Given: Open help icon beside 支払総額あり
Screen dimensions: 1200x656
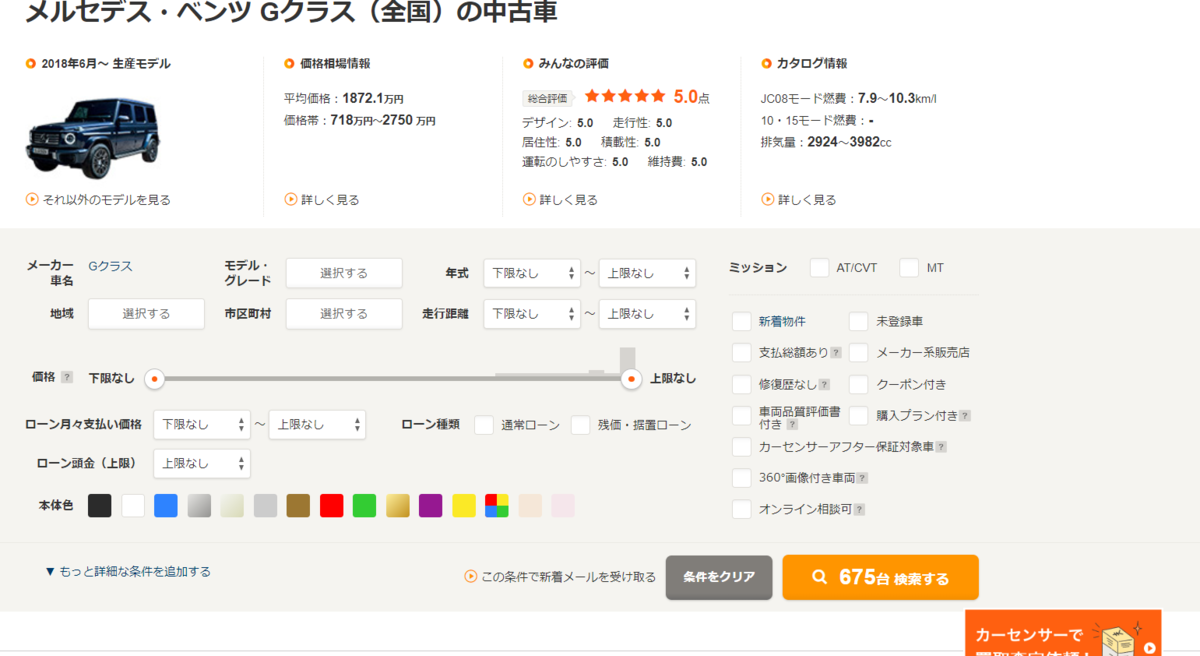Looking at the screenshot, I should coord(835,353).
